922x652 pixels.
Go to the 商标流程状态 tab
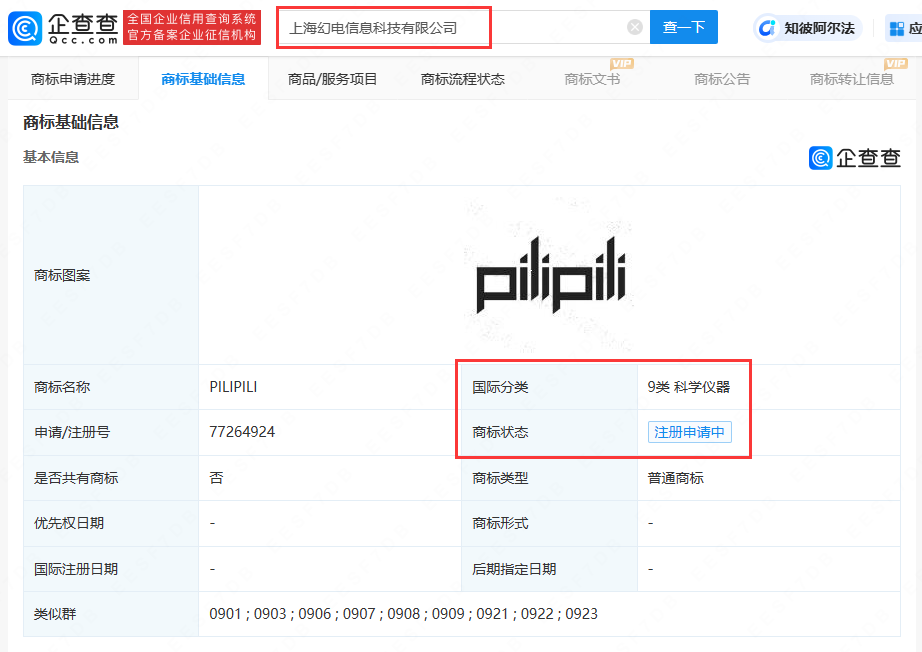[463, 79]
